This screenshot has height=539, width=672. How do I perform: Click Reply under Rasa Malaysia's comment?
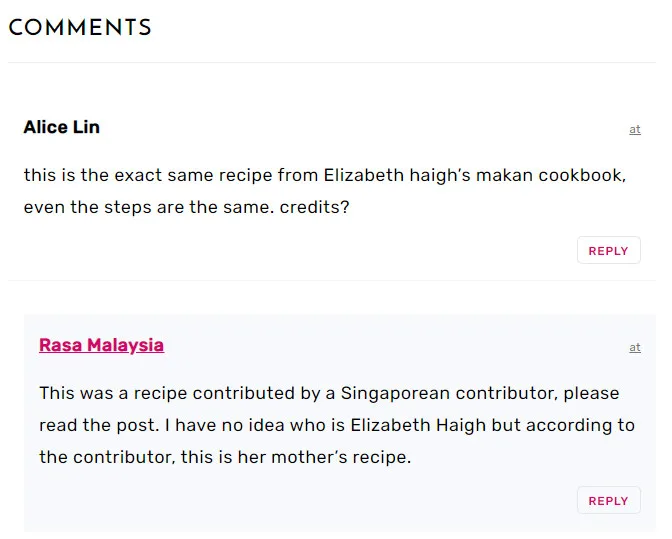click(x=608, y=501)
